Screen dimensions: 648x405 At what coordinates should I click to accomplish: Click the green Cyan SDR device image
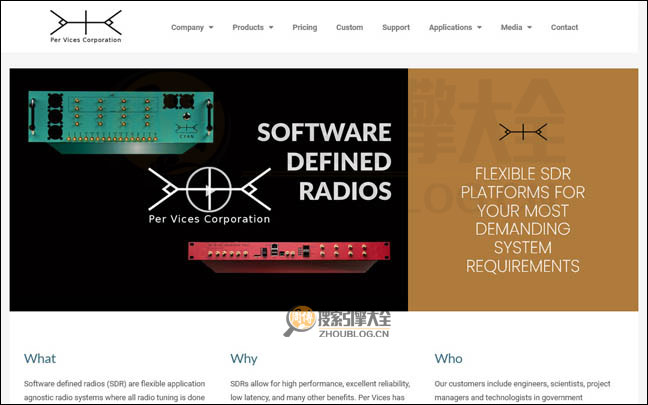pos(121,122)
